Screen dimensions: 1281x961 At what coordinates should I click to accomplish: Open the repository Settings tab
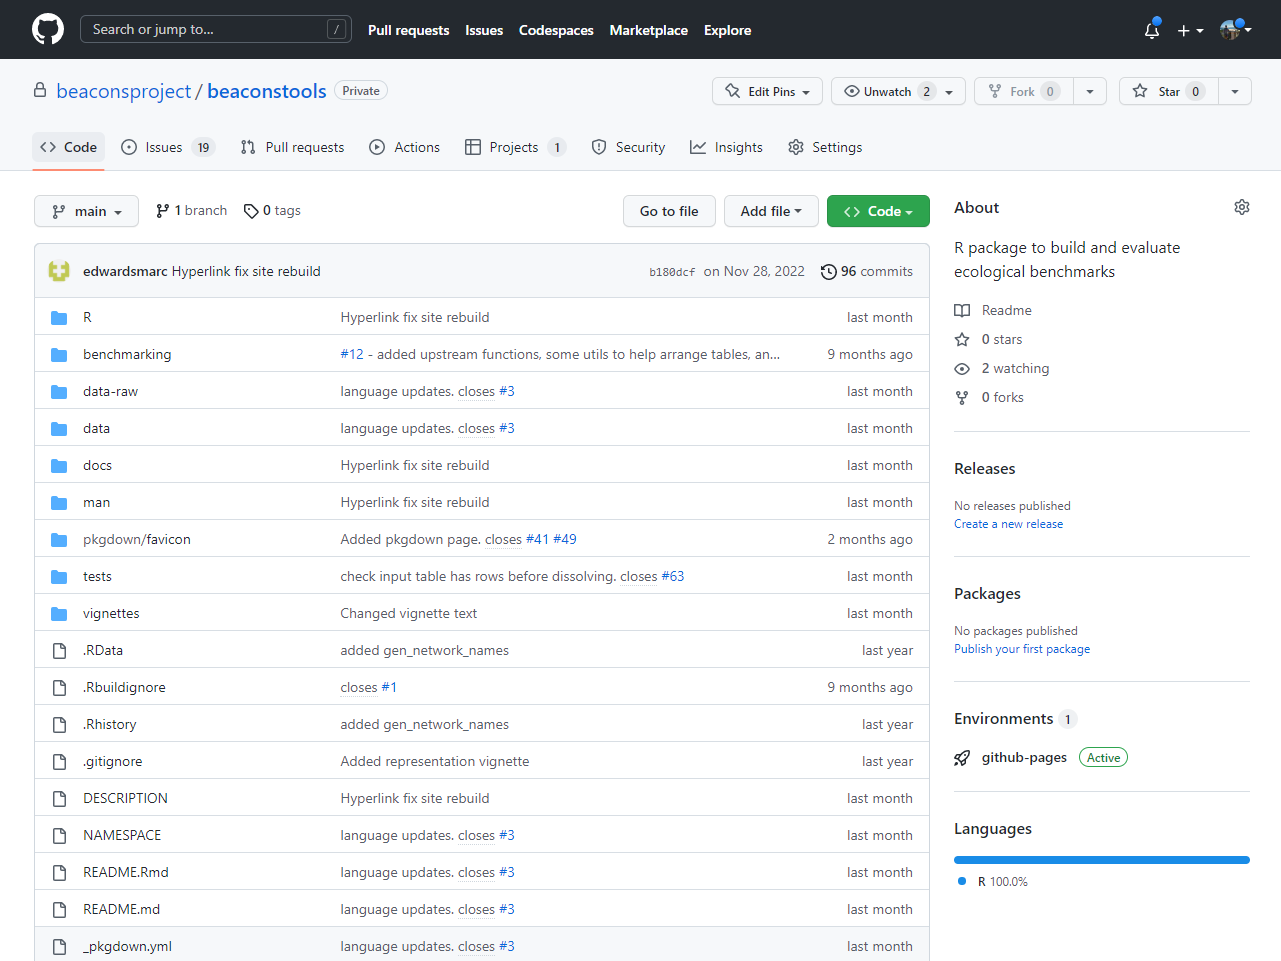click(x=825, y=147)
